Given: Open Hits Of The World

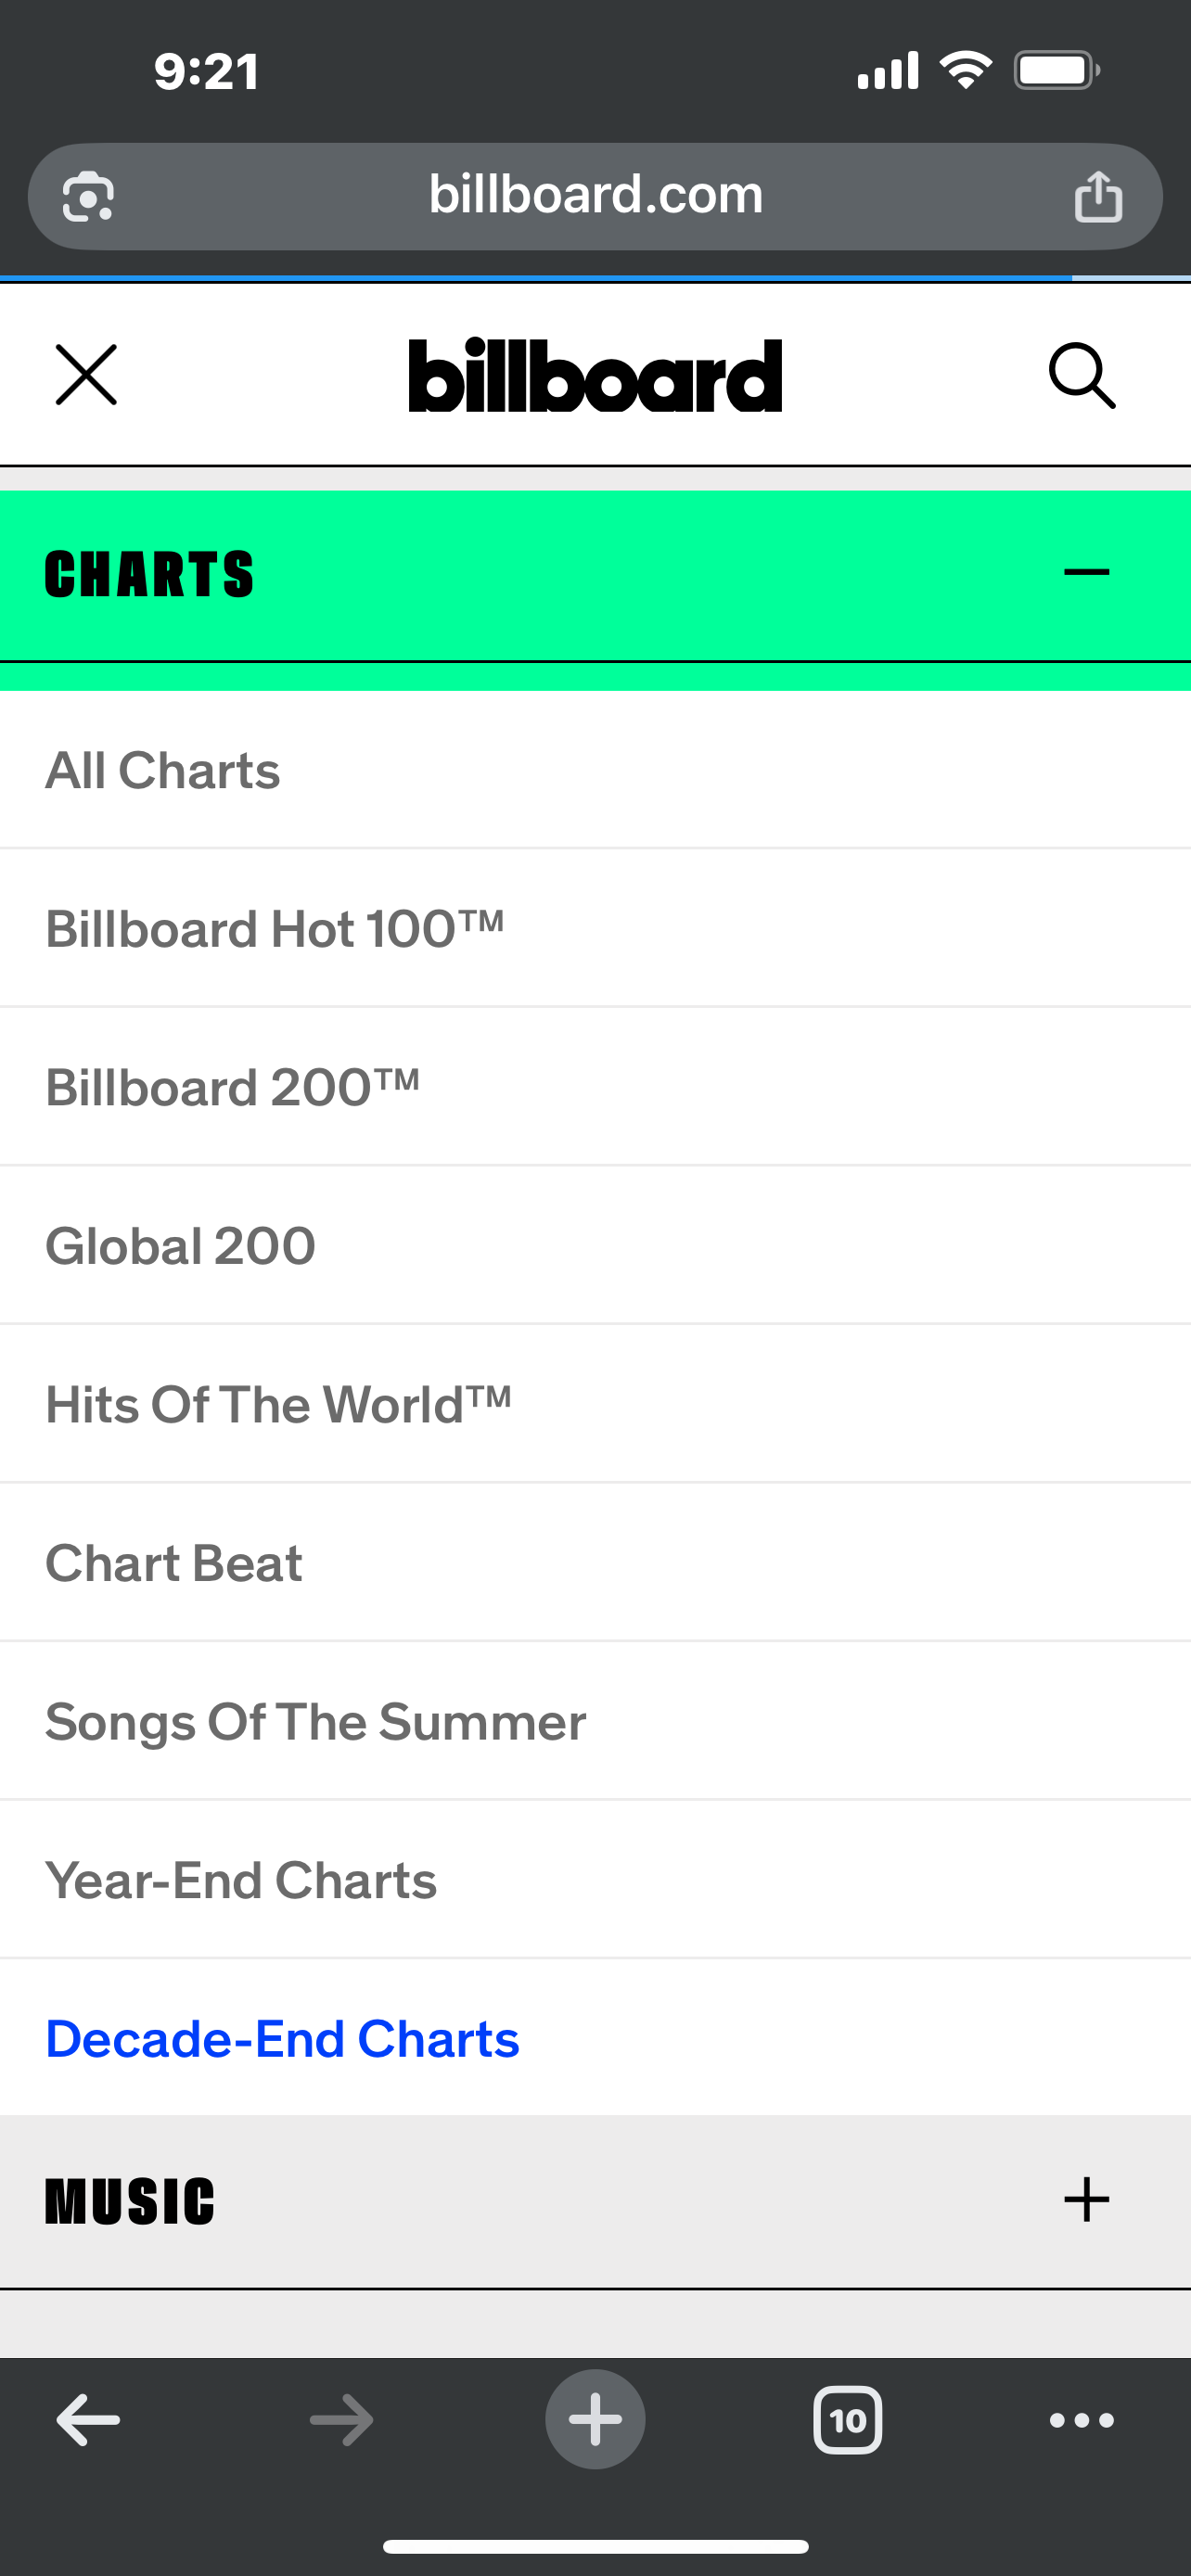Looking at the screenshot, I should pyautogui.click(x=278, y=1404).
